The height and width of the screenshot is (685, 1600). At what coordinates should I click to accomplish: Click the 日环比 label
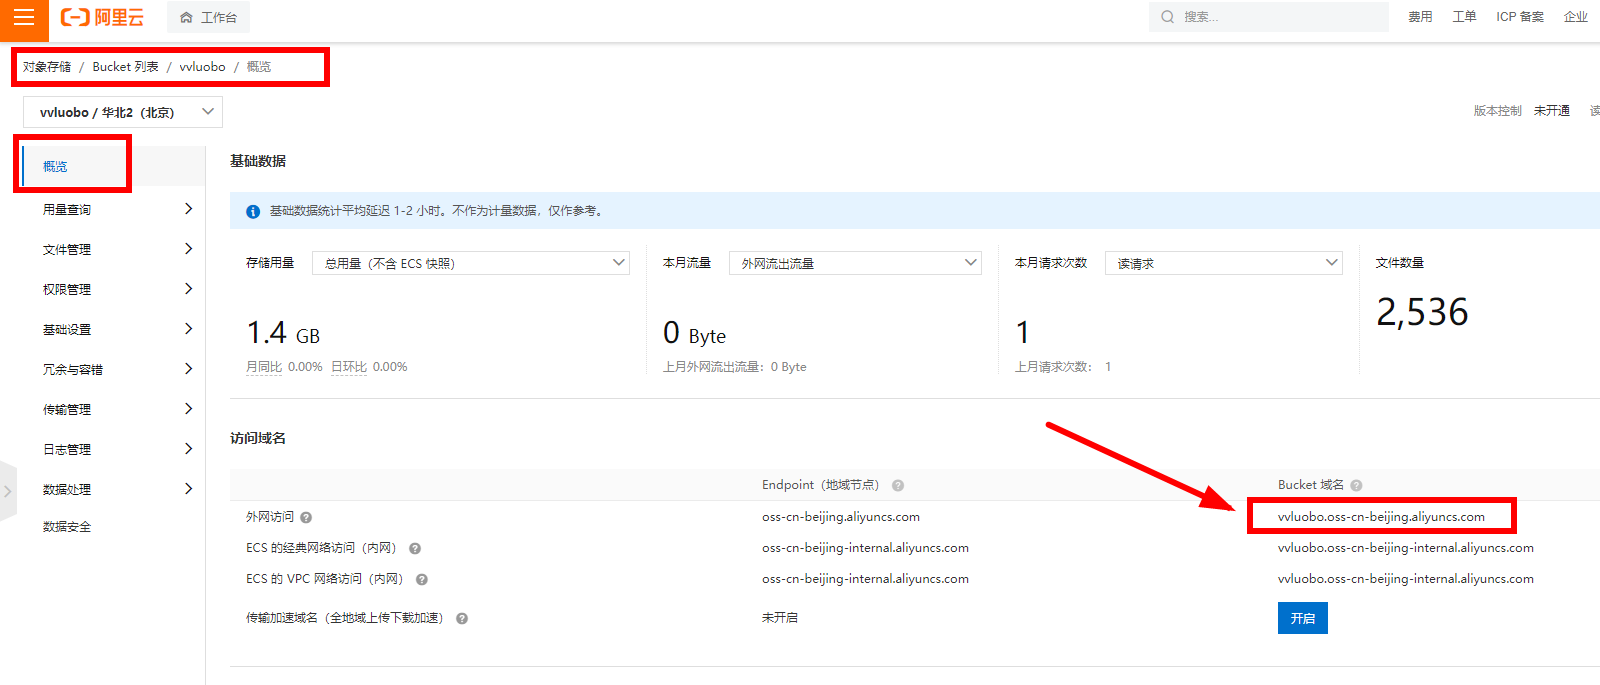[349, 367]
